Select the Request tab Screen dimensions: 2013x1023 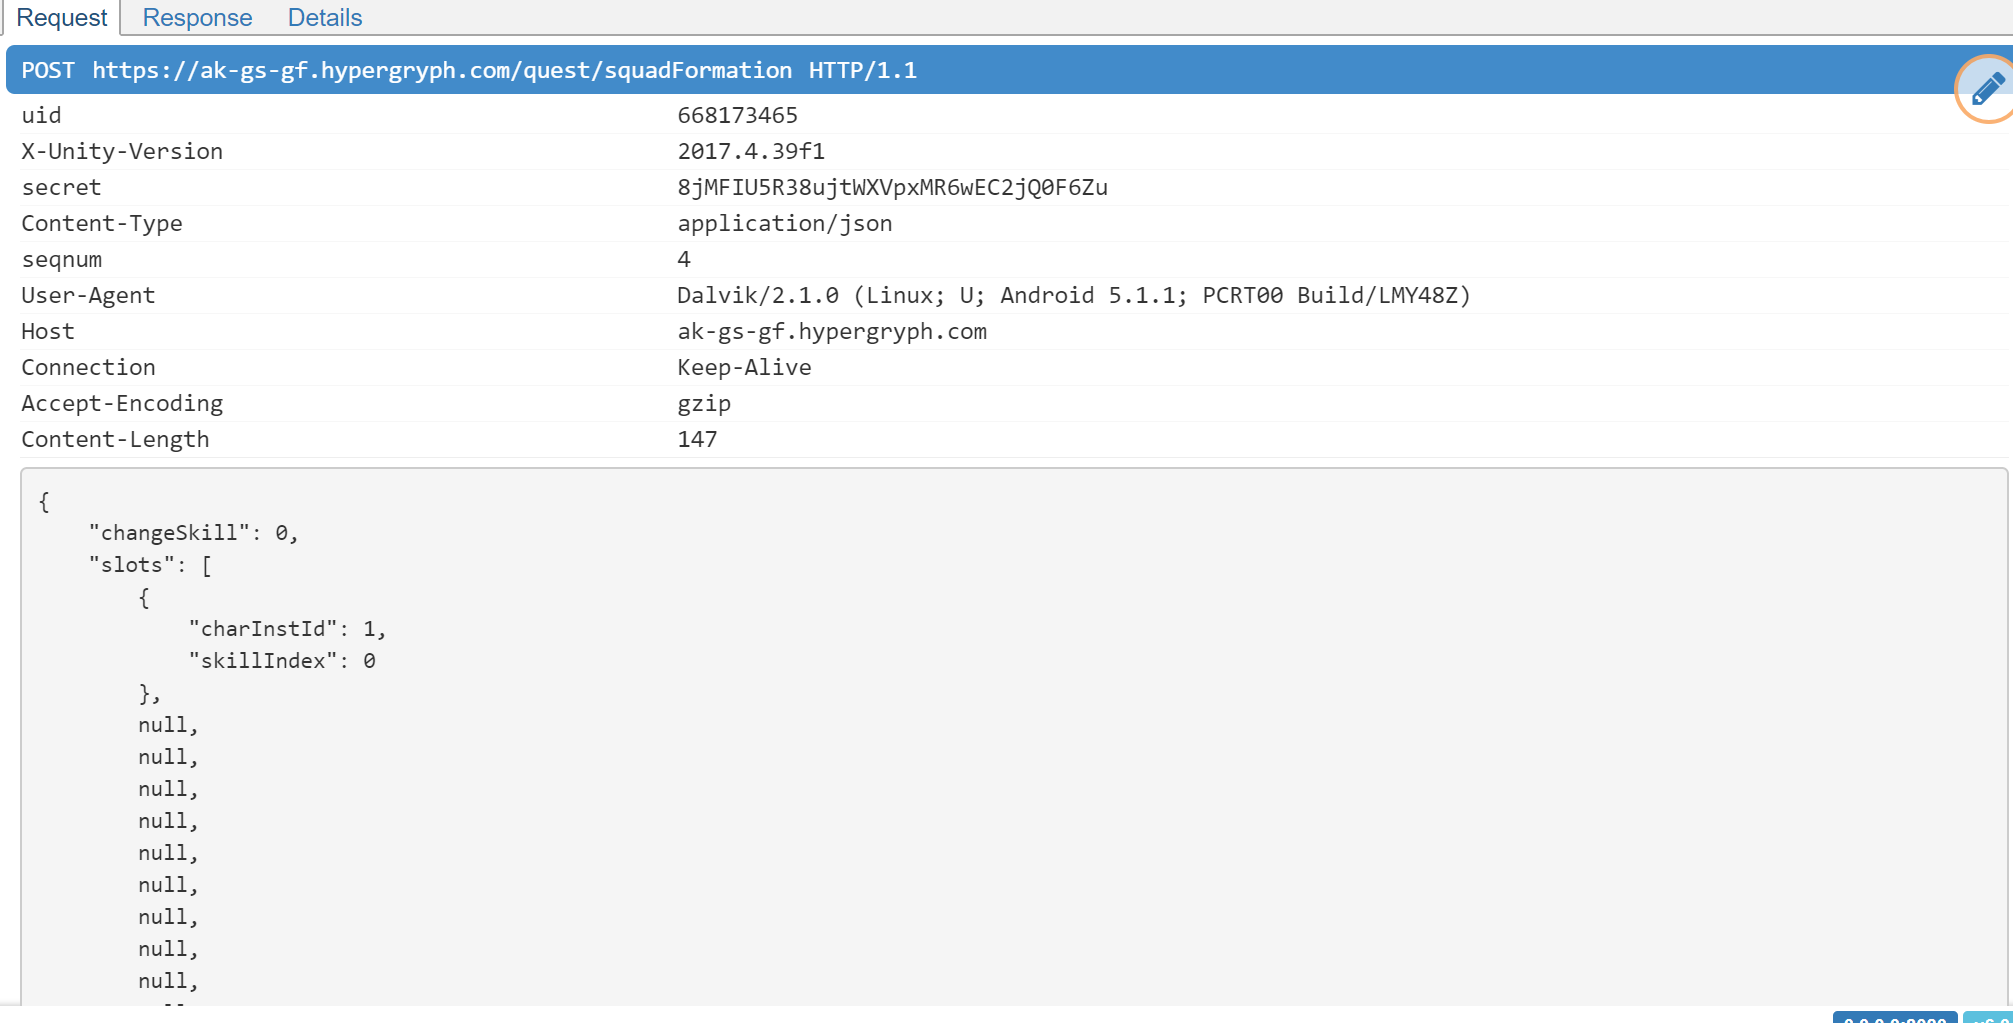point(61,17)
